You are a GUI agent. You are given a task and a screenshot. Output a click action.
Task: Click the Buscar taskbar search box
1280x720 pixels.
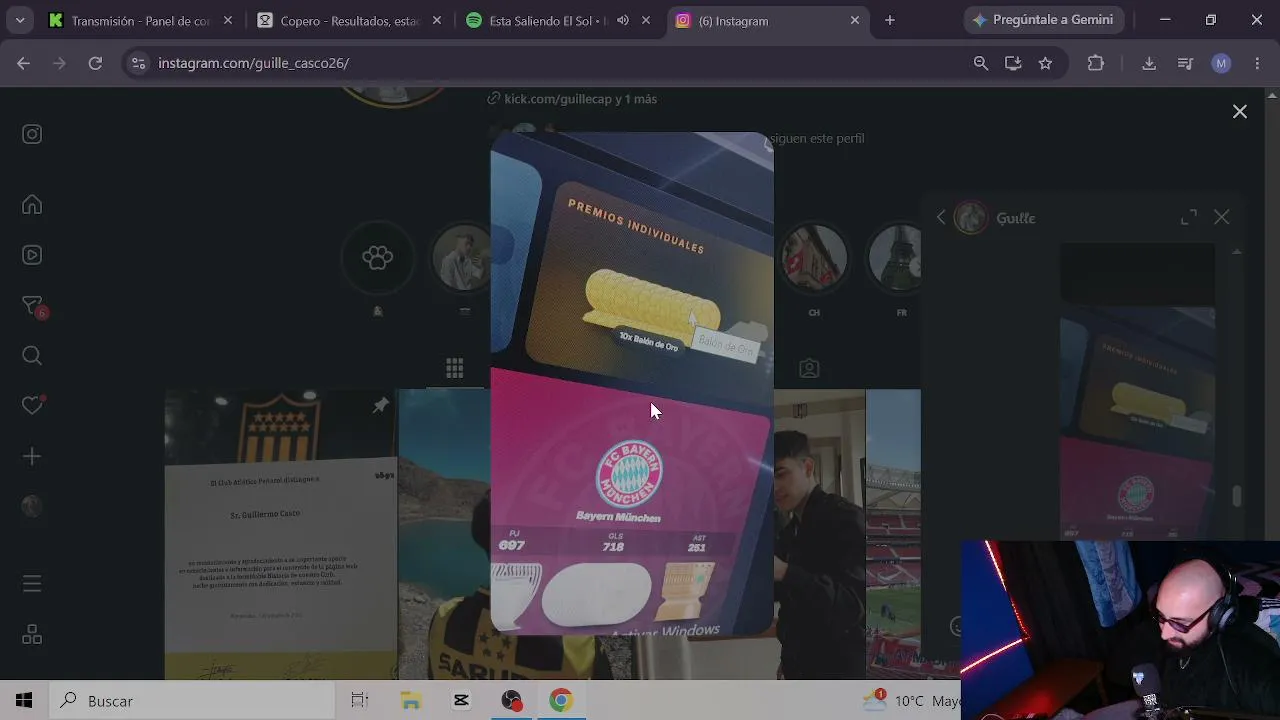pyautogui.click(x=191, y=701)
